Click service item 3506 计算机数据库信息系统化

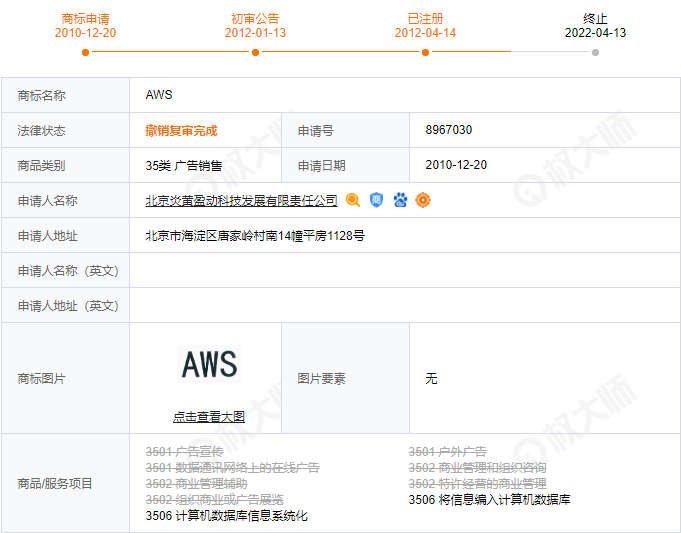pos(227,516)
